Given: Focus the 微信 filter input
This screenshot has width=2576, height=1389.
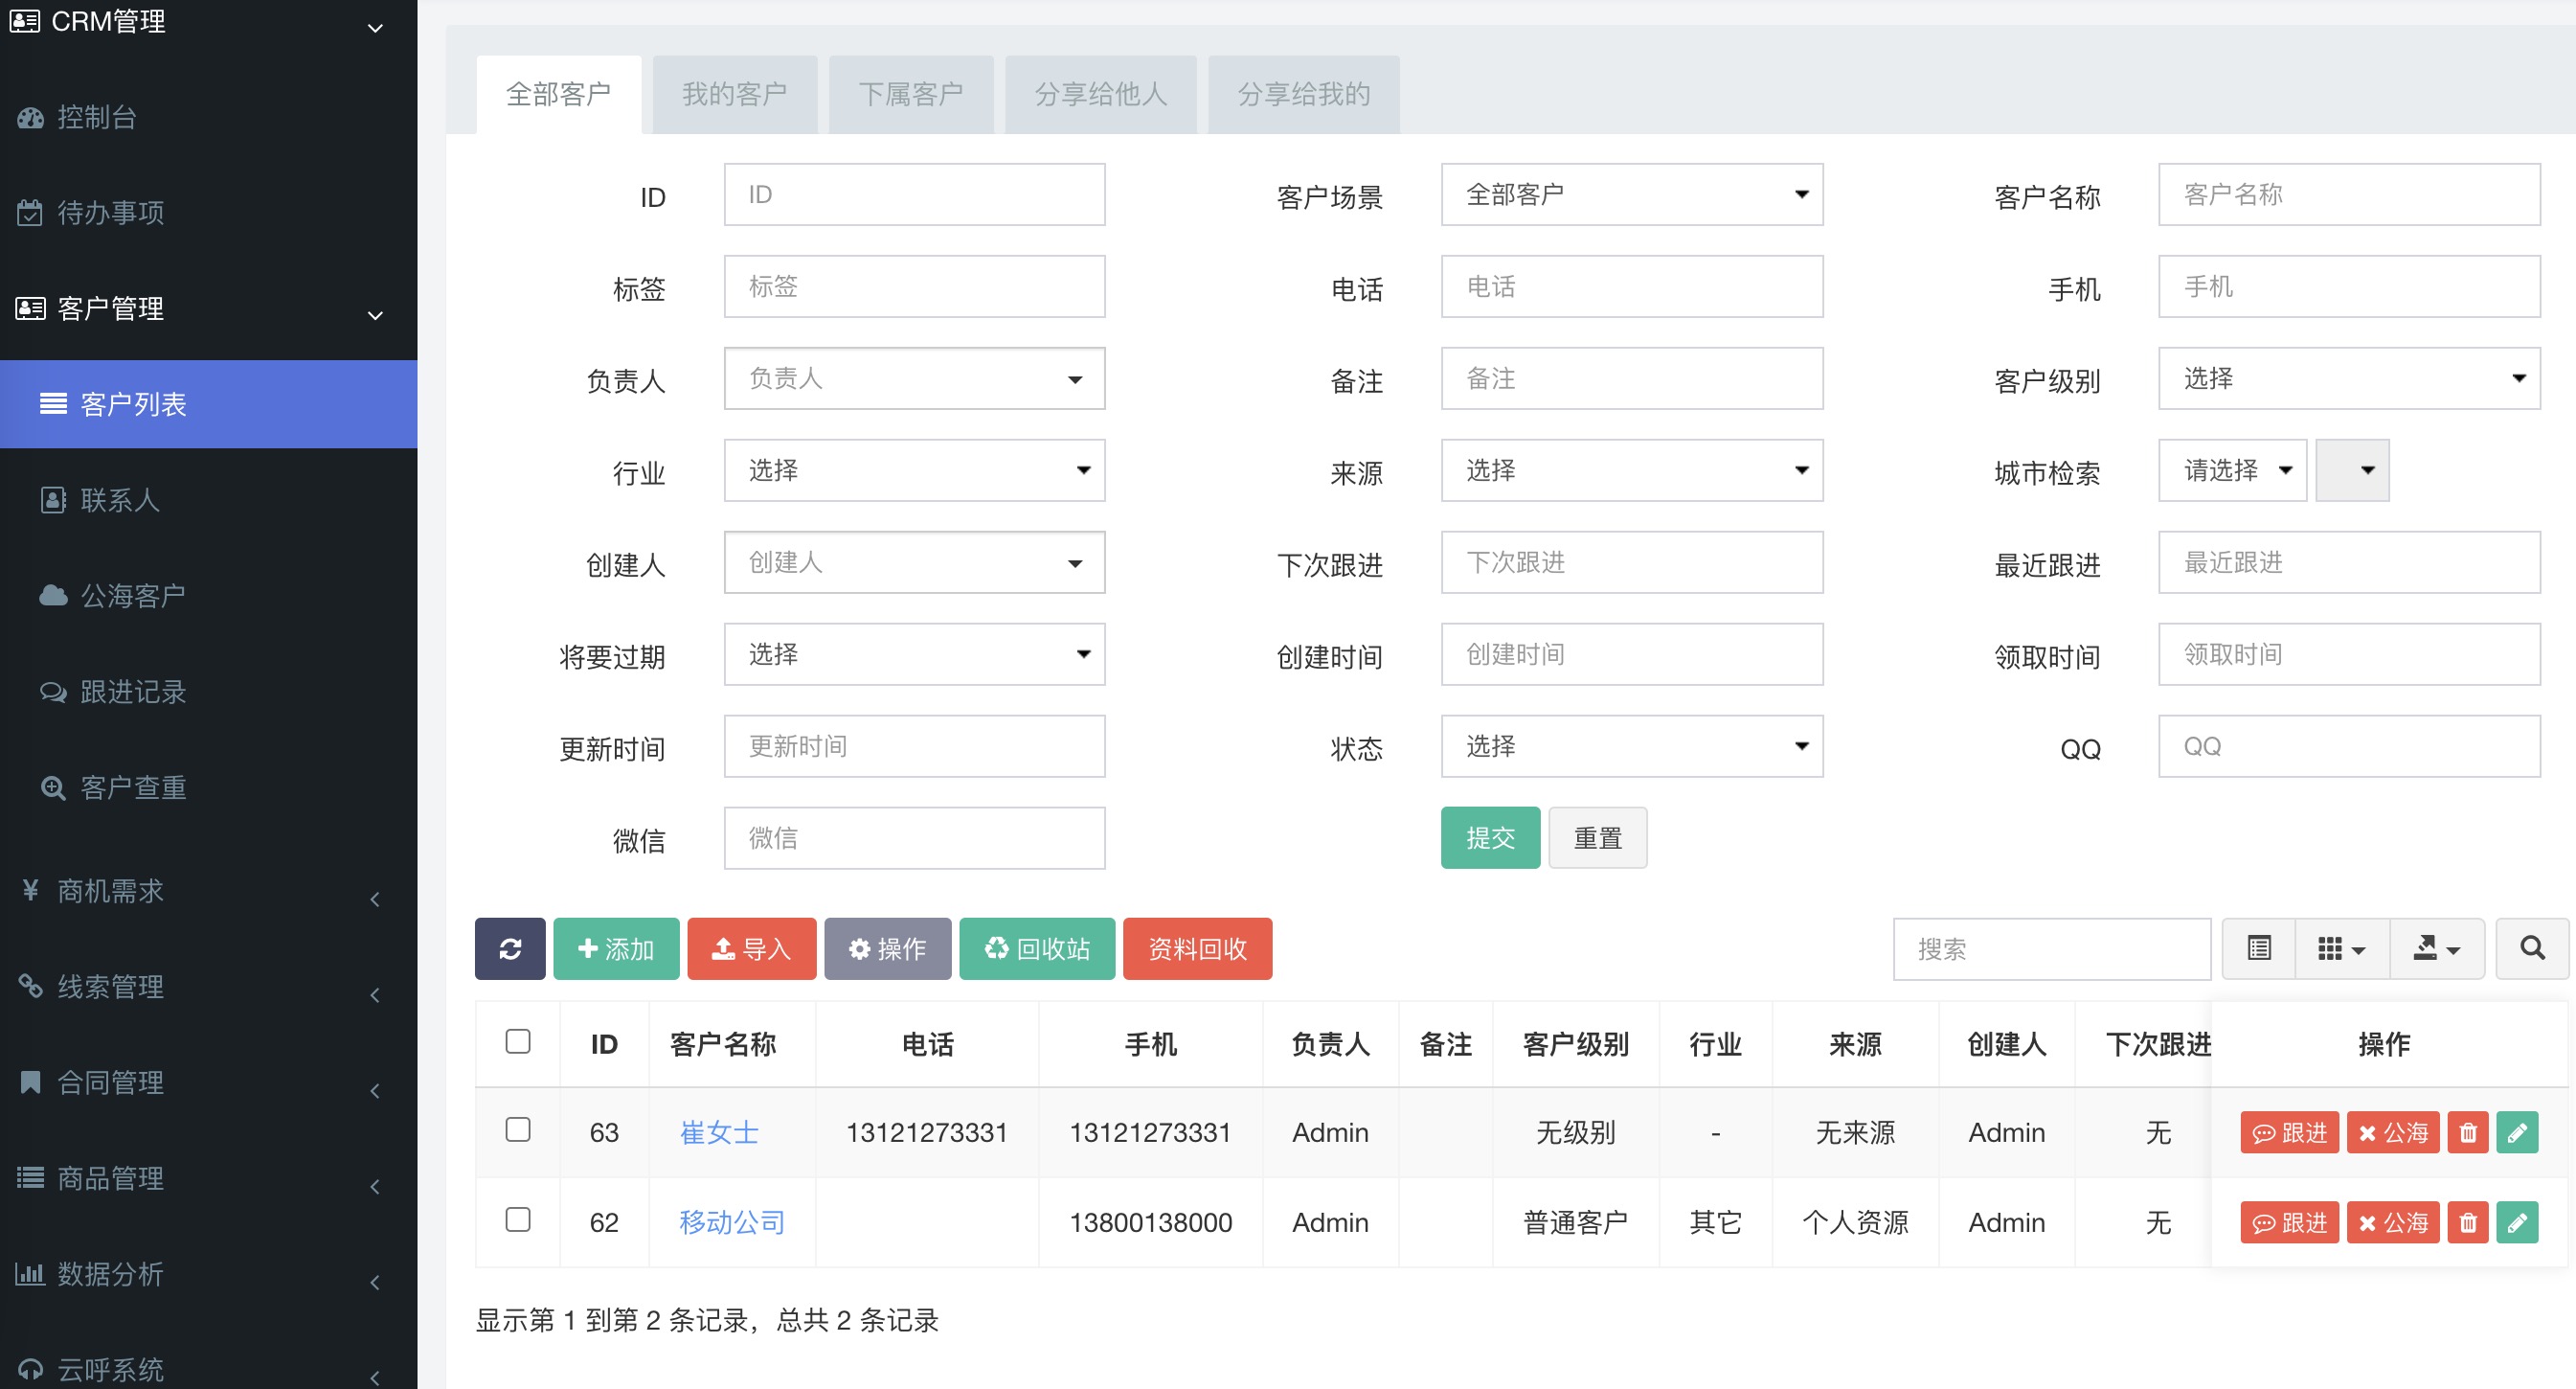Looking at the screenshot, I should tap(914, 838).
